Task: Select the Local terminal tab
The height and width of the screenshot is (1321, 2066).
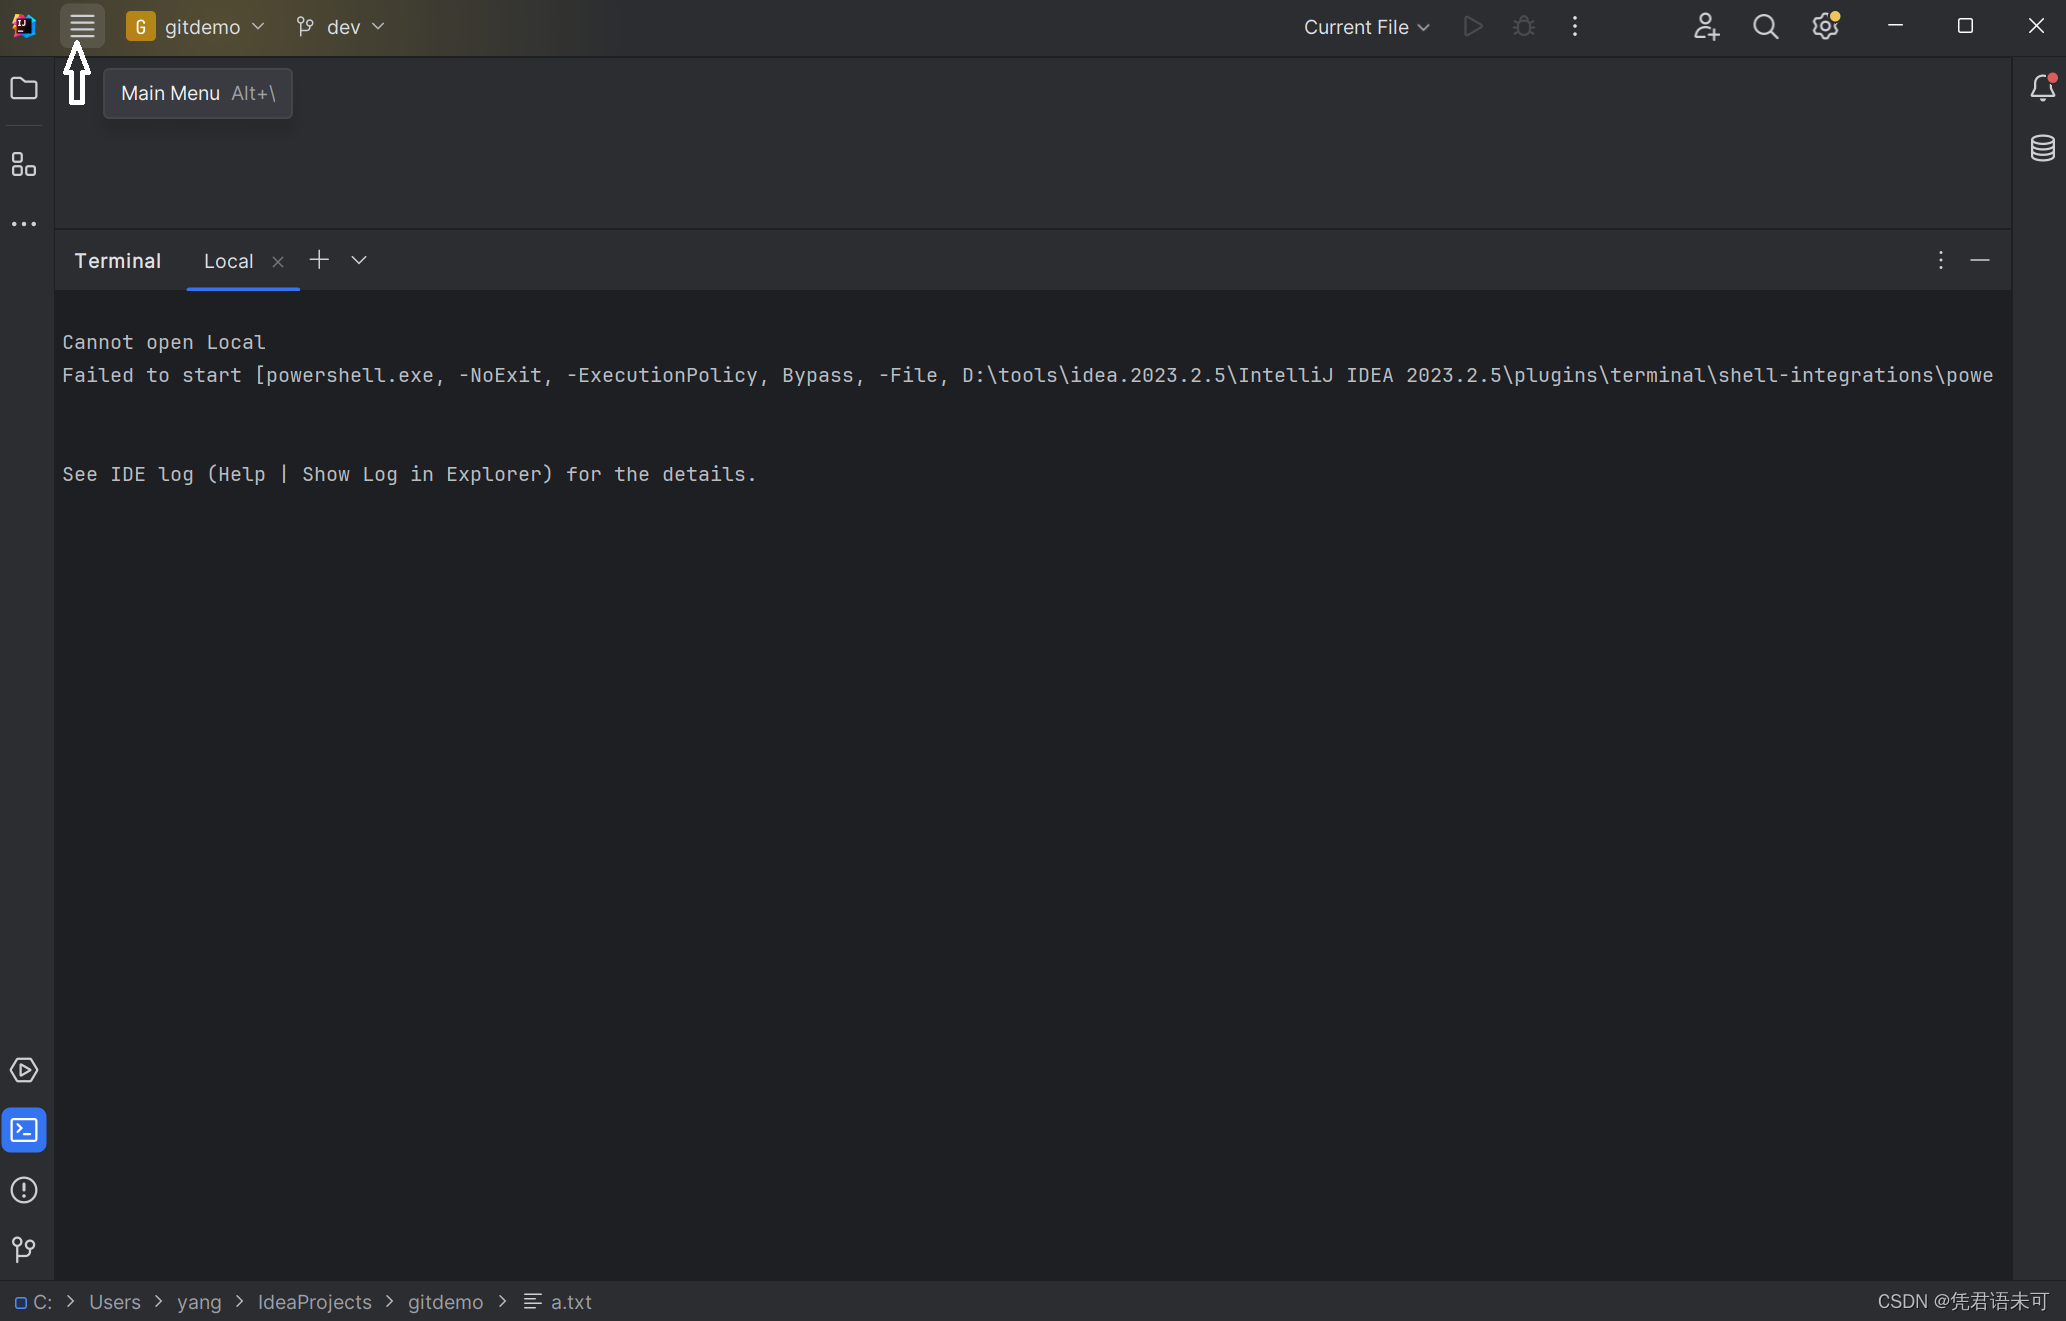Action: click(x=229, y=261)
